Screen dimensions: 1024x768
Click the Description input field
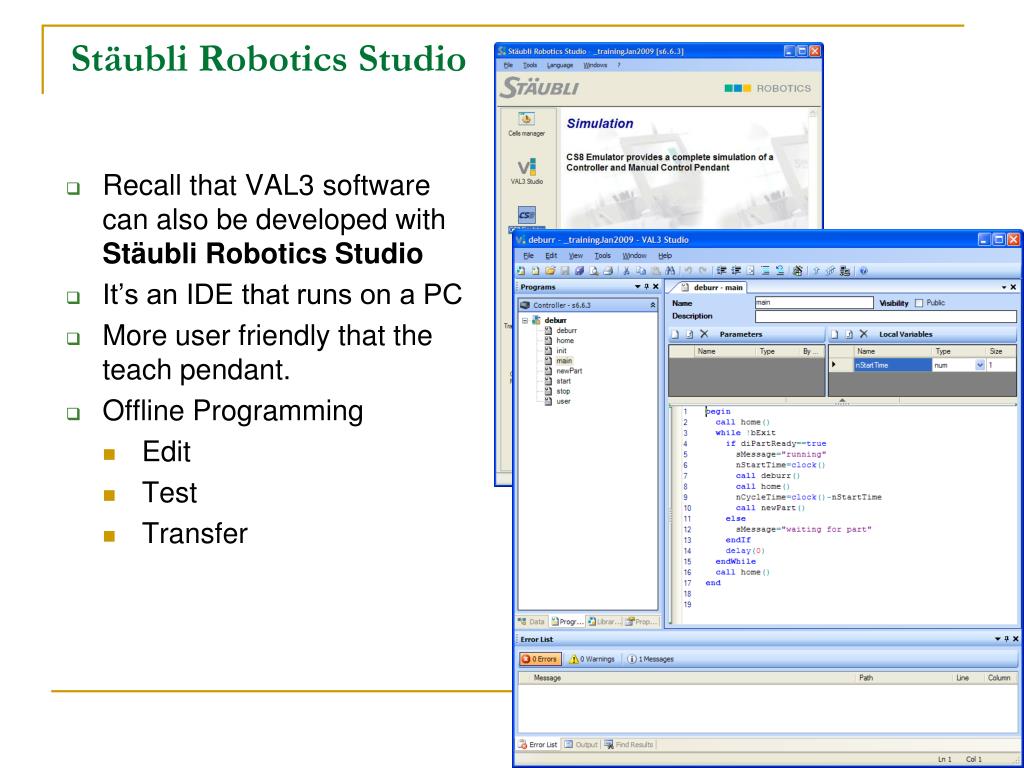(x=886, y=316)
